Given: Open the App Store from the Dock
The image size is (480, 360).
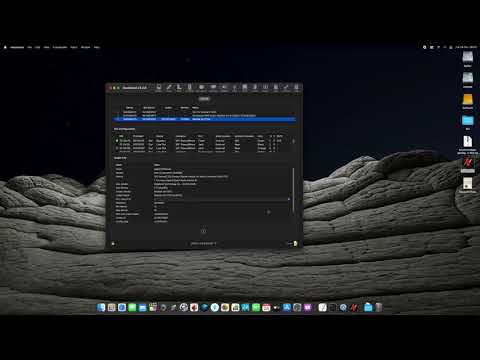Looking at the screenshot, I should pos(287,307).
